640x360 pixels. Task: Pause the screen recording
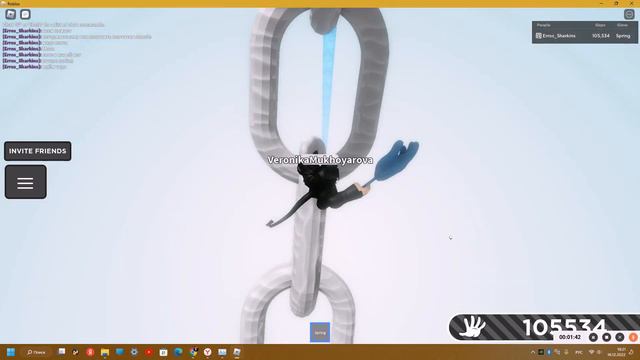(x=593, y=337)
